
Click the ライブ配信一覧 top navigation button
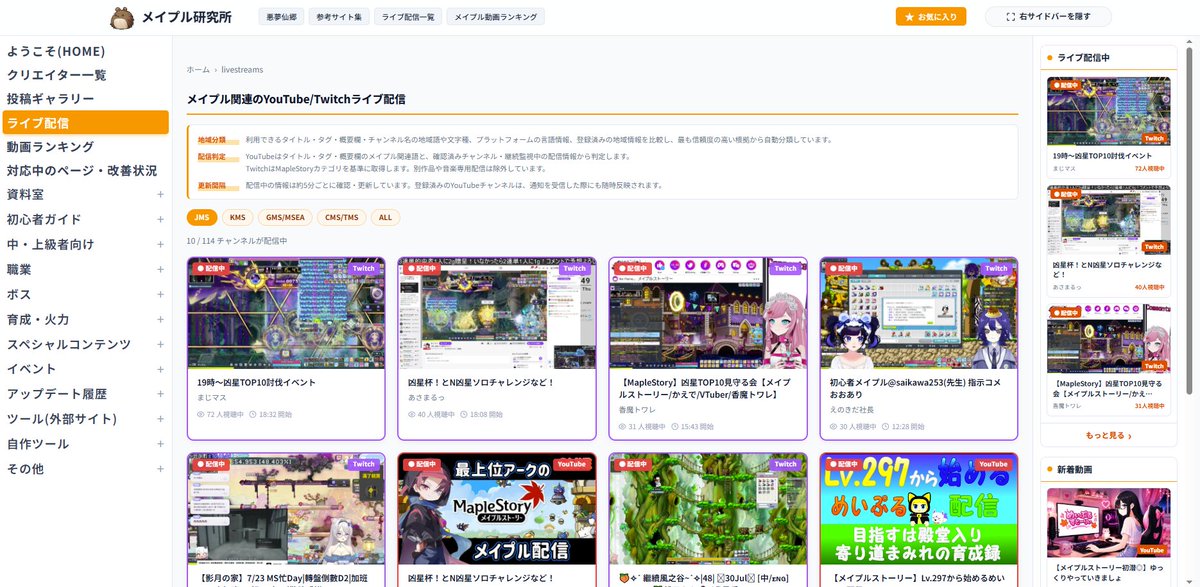pyautogui.click(x=408, y=17)
